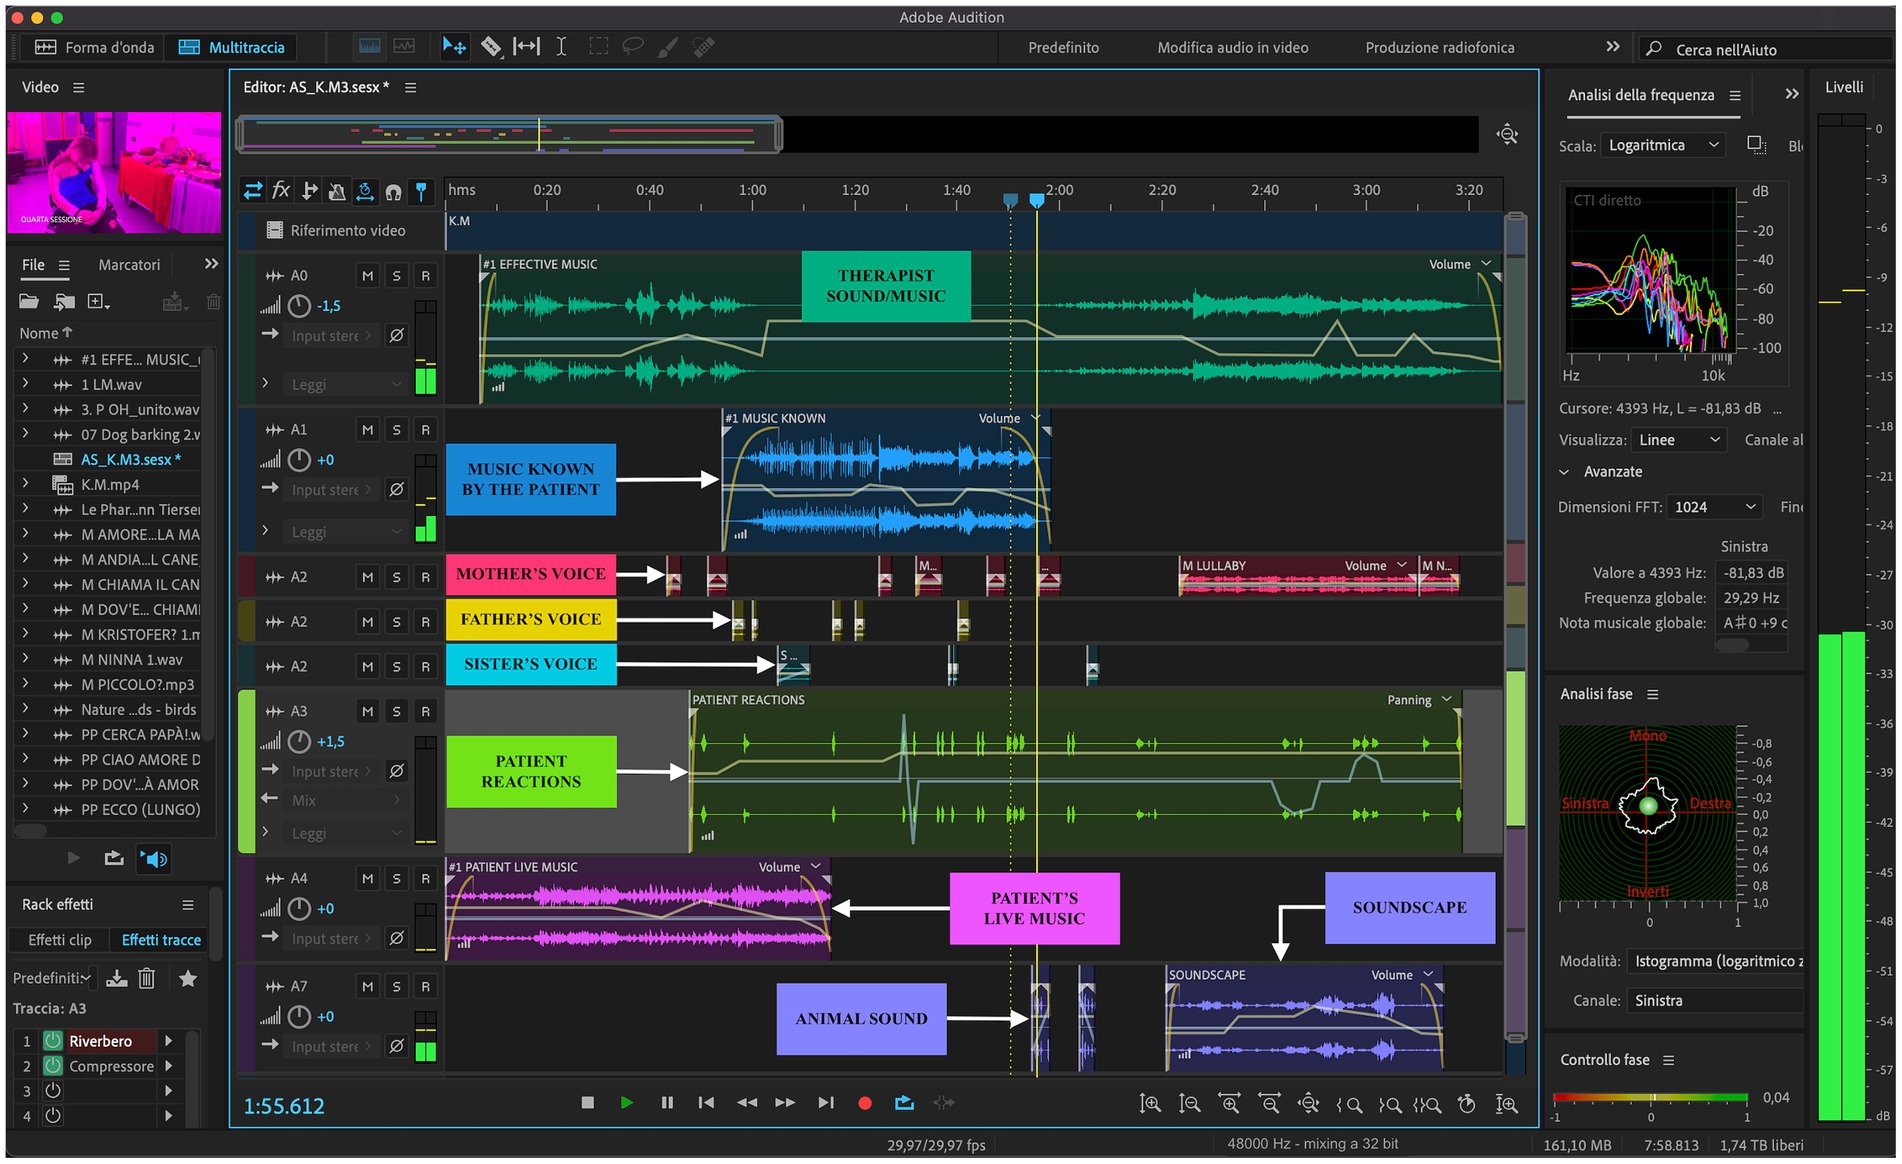Select the Razor cut tool
Screen dimensions: 1902x1164
491,46
